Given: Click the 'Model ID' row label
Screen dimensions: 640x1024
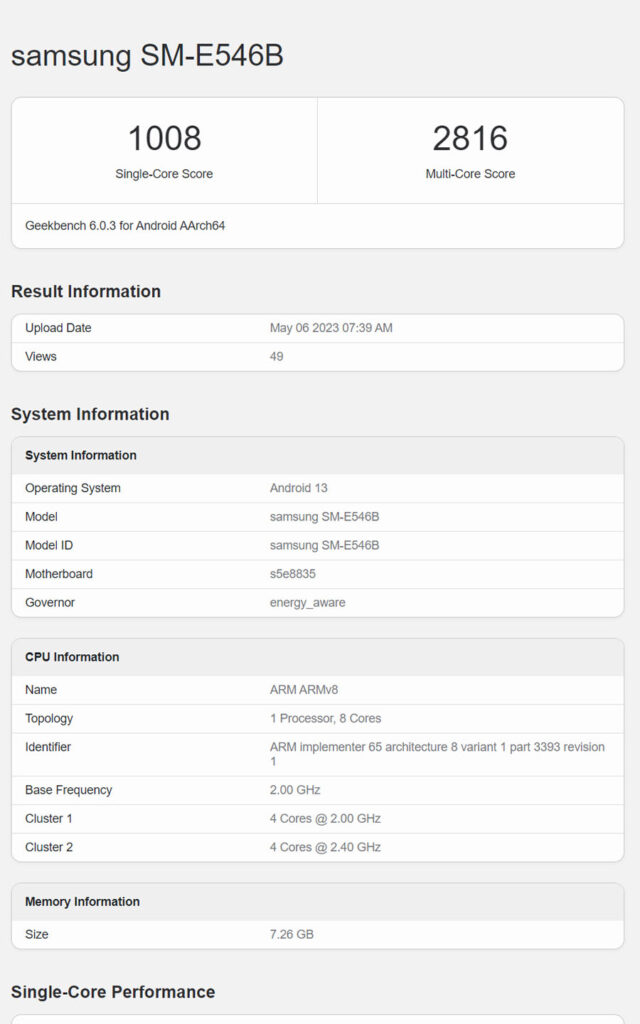Looking at the screenshot, I should point(49,545).
